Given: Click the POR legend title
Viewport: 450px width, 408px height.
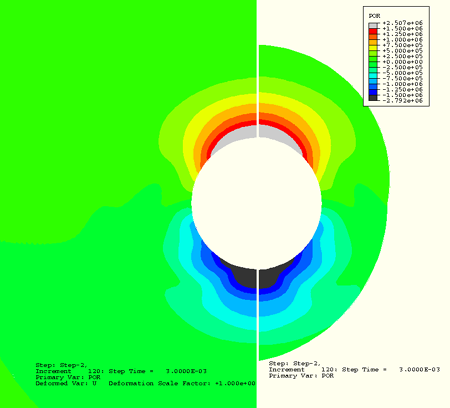Looking at the screenshot, I should [x=374, y=16].
